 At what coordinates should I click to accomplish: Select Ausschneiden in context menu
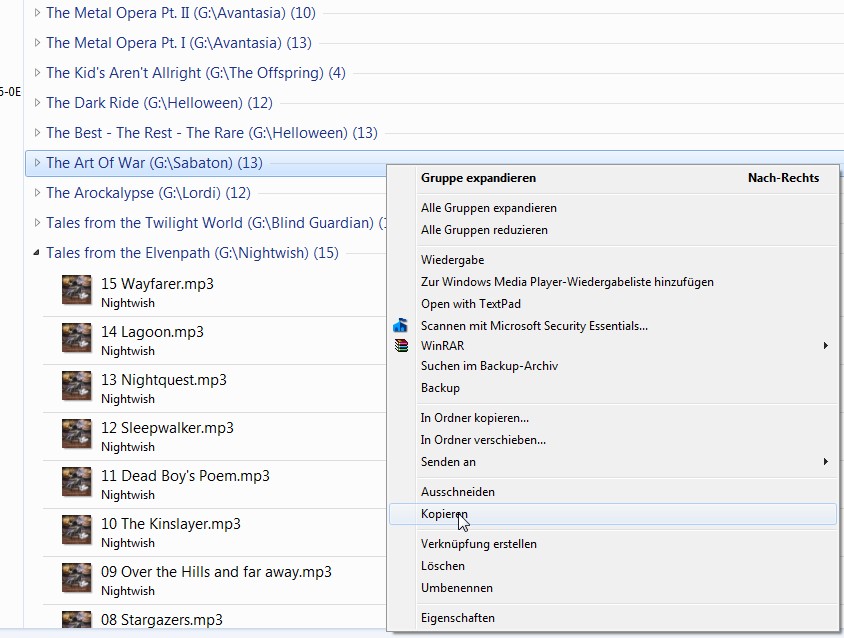click(x=613, y=492)
